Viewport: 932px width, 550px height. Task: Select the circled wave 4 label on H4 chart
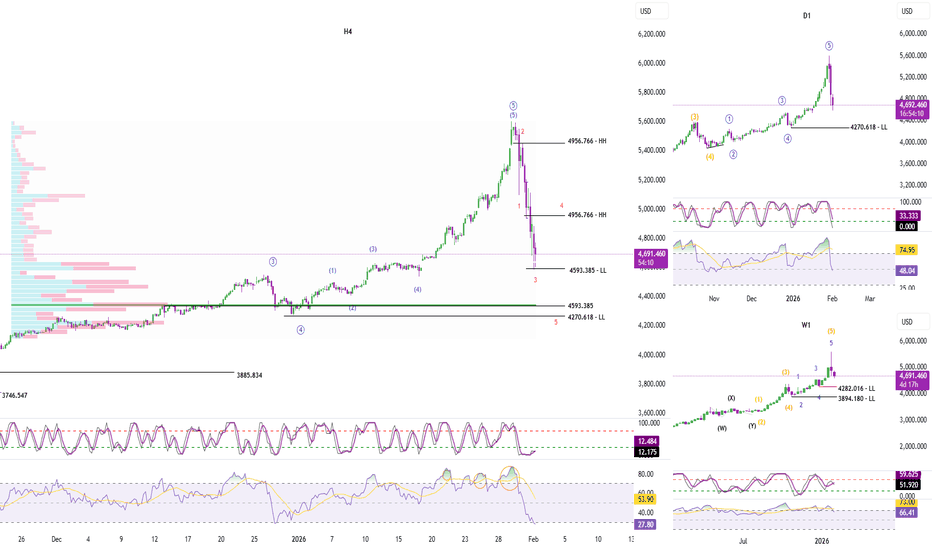tap(301, 330)
